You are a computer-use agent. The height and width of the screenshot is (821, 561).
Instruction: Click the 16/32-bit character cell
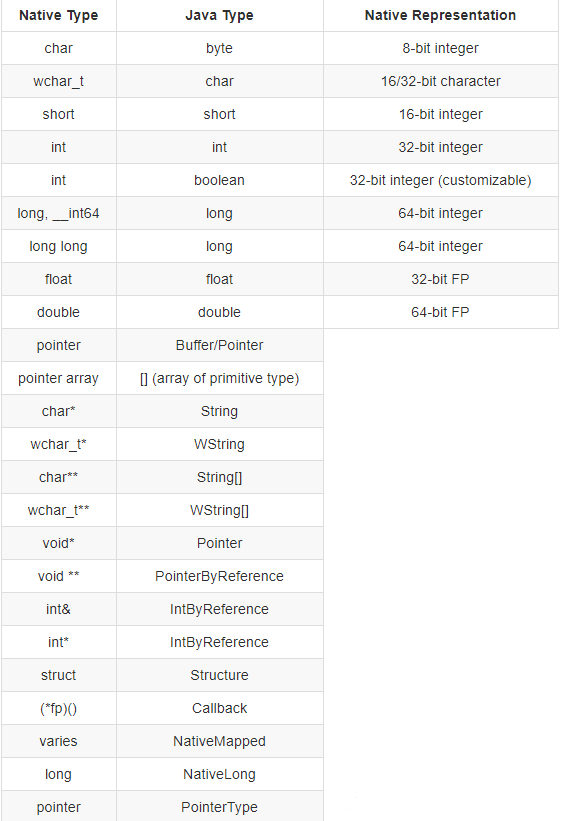coord(441,81)
